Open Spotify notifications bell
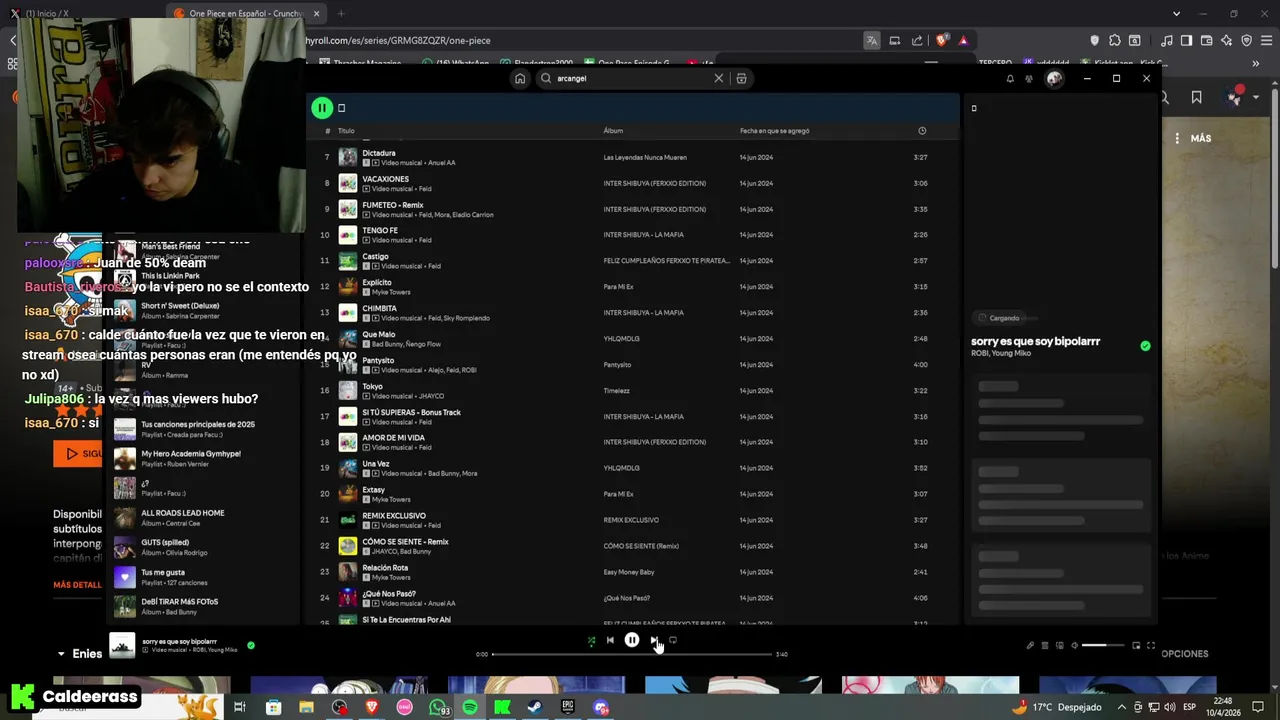The image size is (1280, 720). click(1010, 78)
